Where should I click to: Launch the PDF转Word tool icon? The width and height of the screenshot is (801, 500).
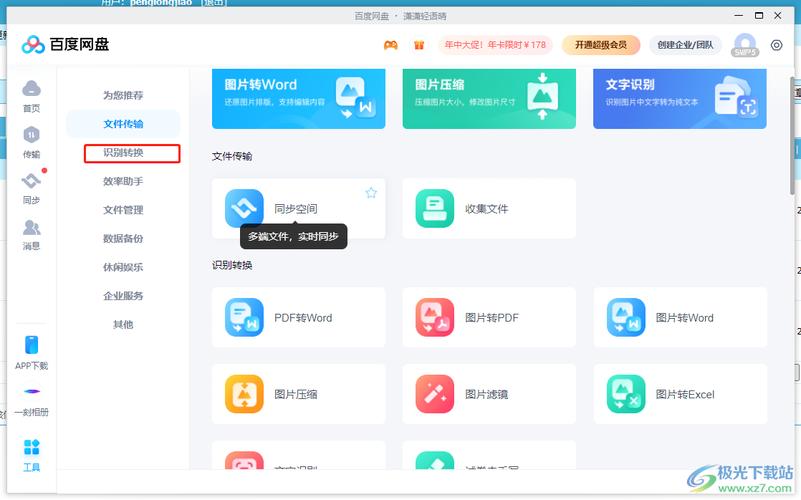(244, 317)
